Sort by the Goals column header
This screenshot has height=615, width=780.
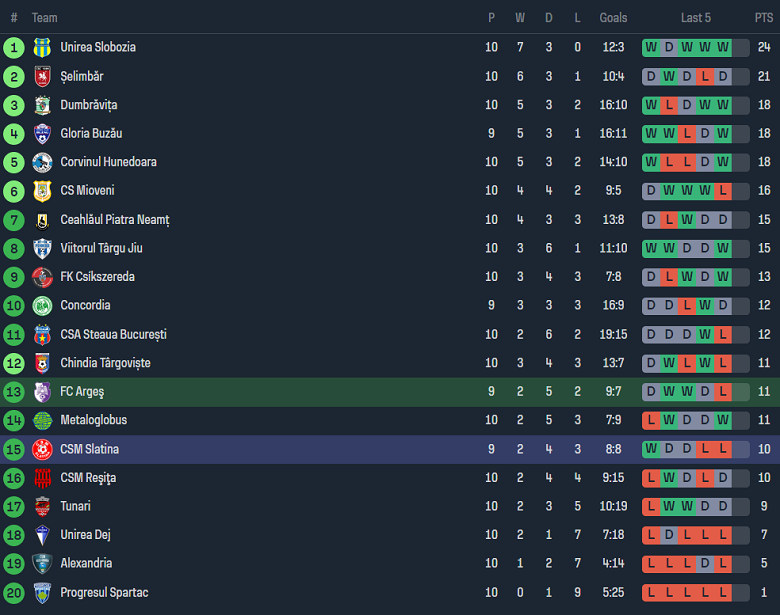point(613,18)
